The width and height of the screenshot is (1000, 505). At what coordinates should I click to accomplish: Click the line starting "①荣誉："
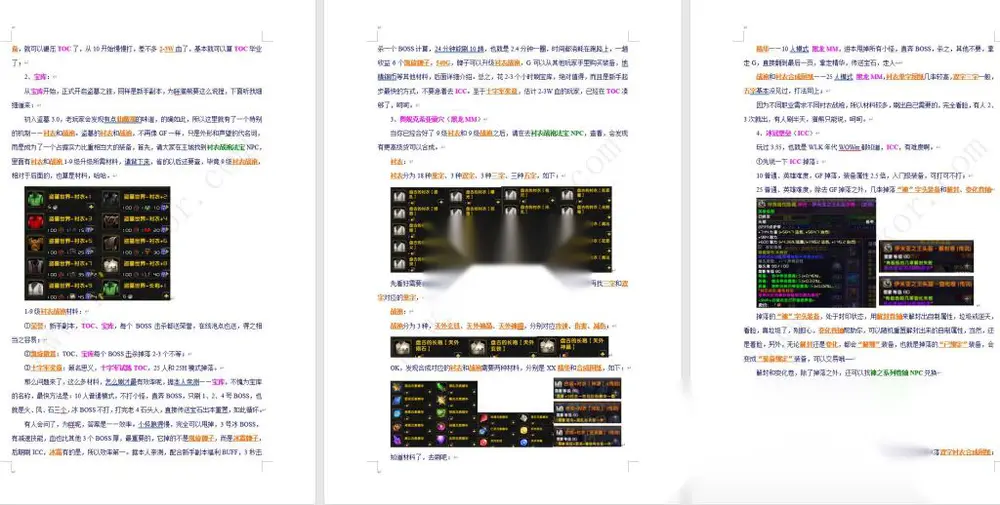click(143, 326)
